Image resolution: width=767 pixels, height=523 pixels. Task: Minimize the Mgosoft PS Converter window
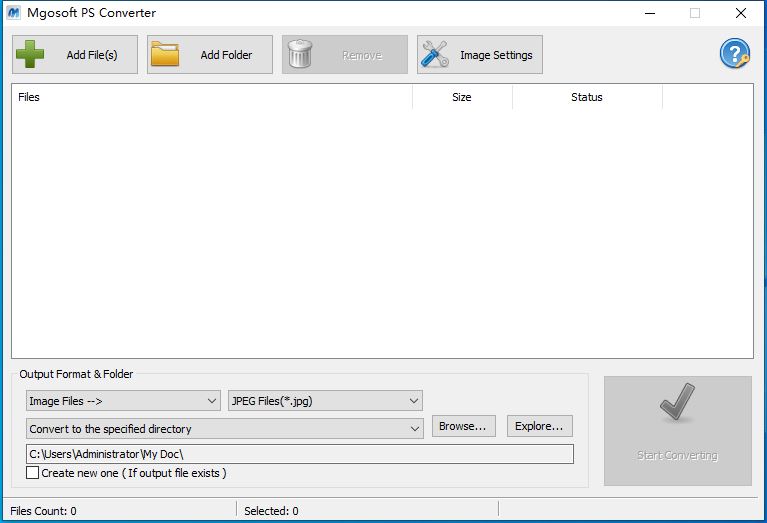tap(650, 13)
